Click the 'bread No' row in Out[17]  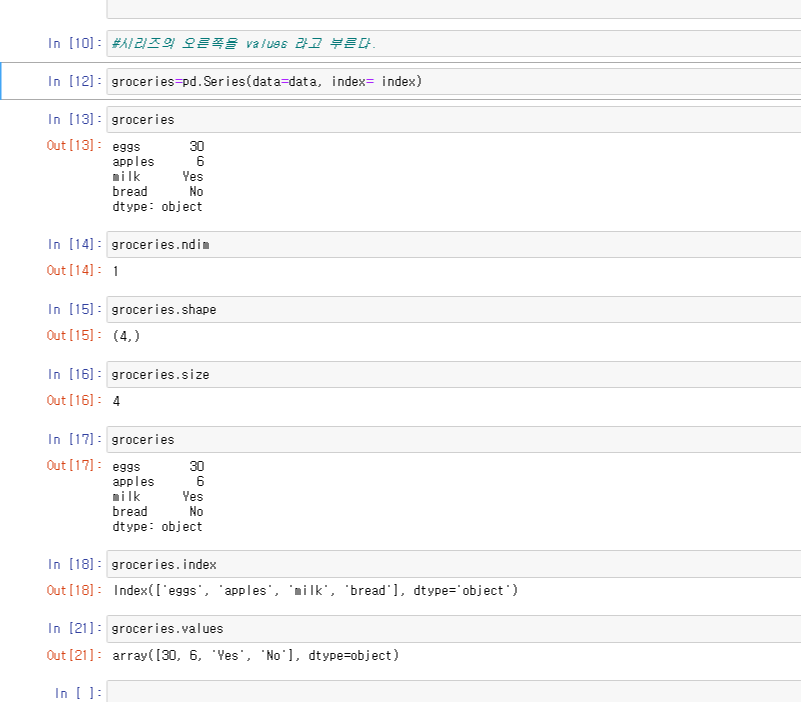click(158, 511)
